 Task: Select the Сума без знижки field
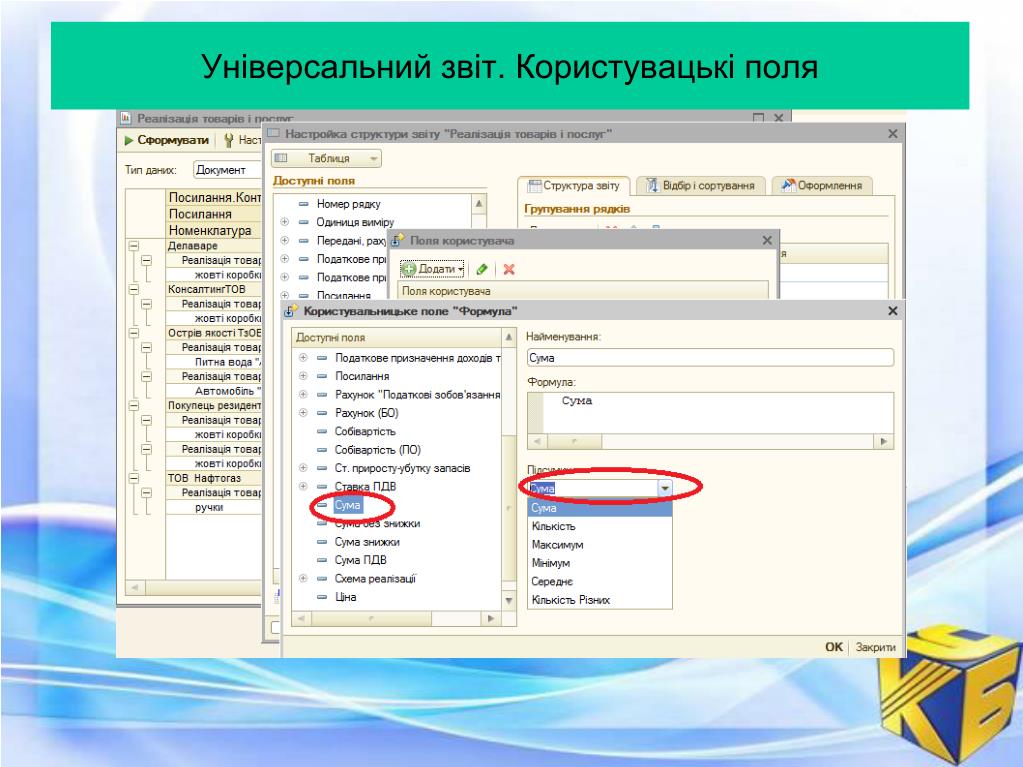[x=377, y=524]
